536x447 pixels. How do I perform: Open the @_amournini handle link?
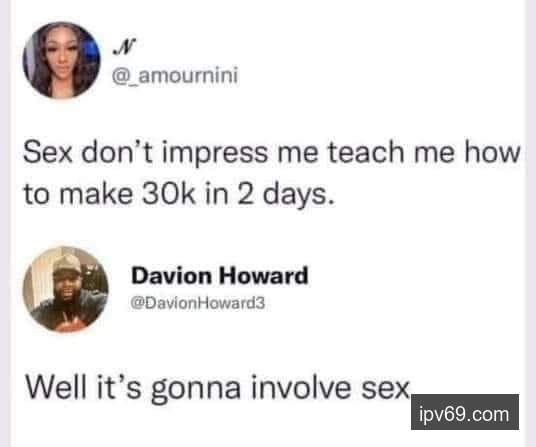pyautogui.click(x=175, y=76)
